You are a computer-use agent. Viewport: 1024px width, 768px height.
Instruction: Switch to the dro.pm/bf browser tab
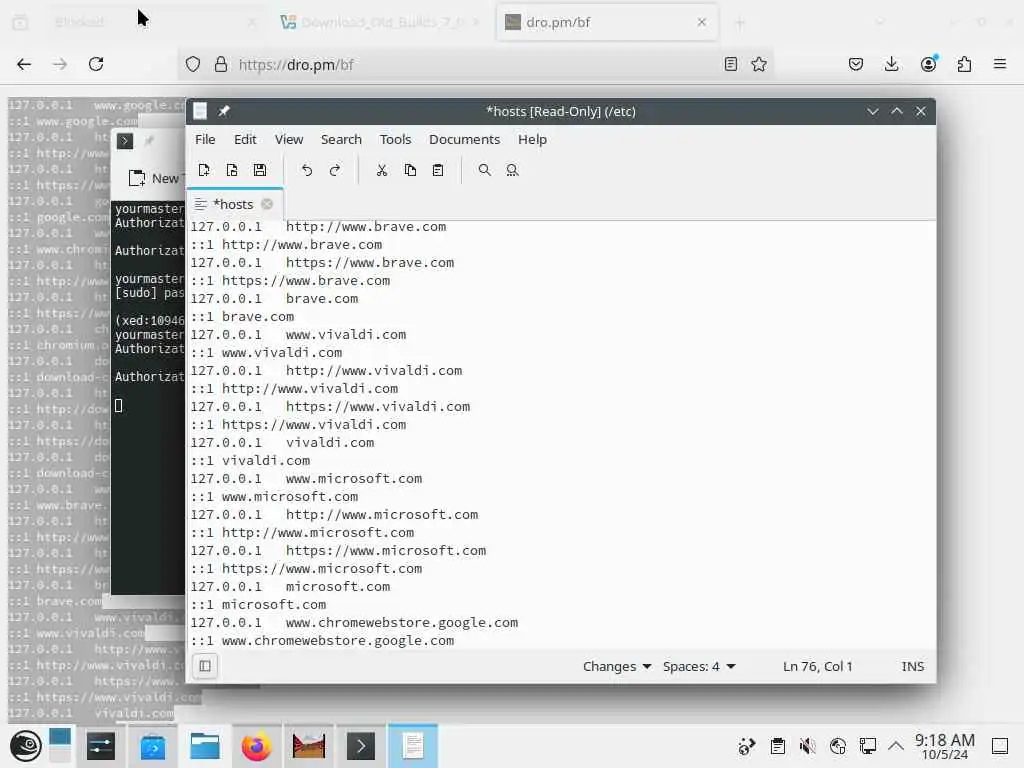coord(607,22)
